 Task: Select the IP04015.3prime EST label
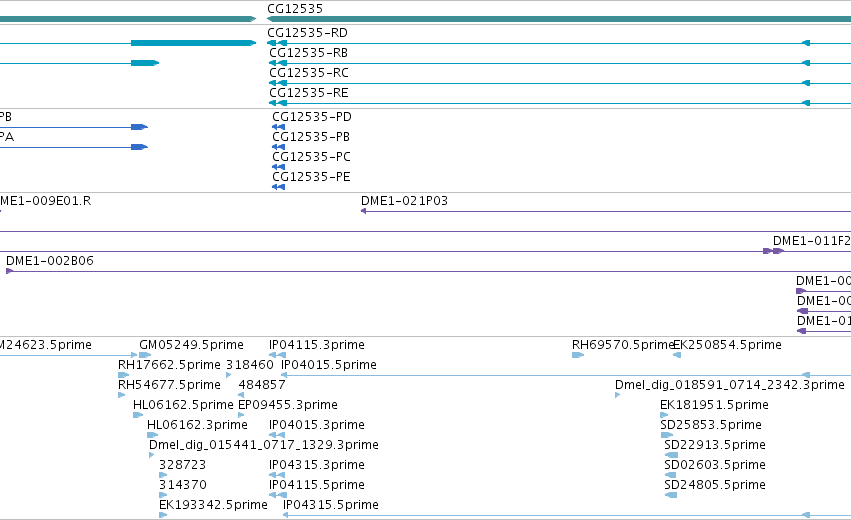point(317,425)
